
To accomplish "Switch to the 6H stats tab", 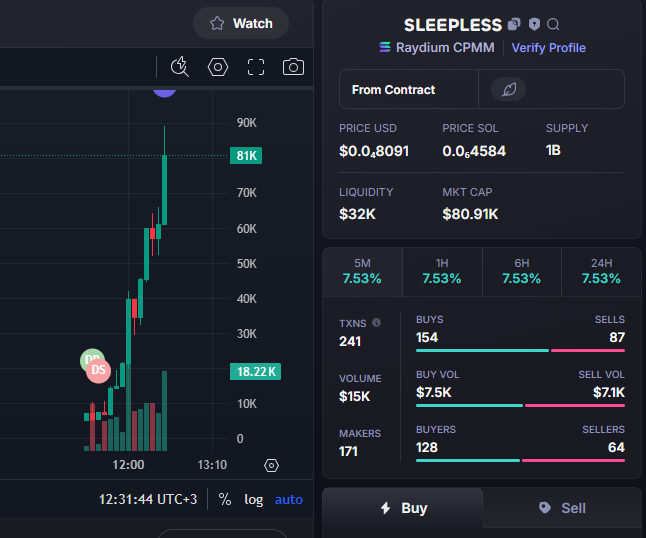I will 522,272.
